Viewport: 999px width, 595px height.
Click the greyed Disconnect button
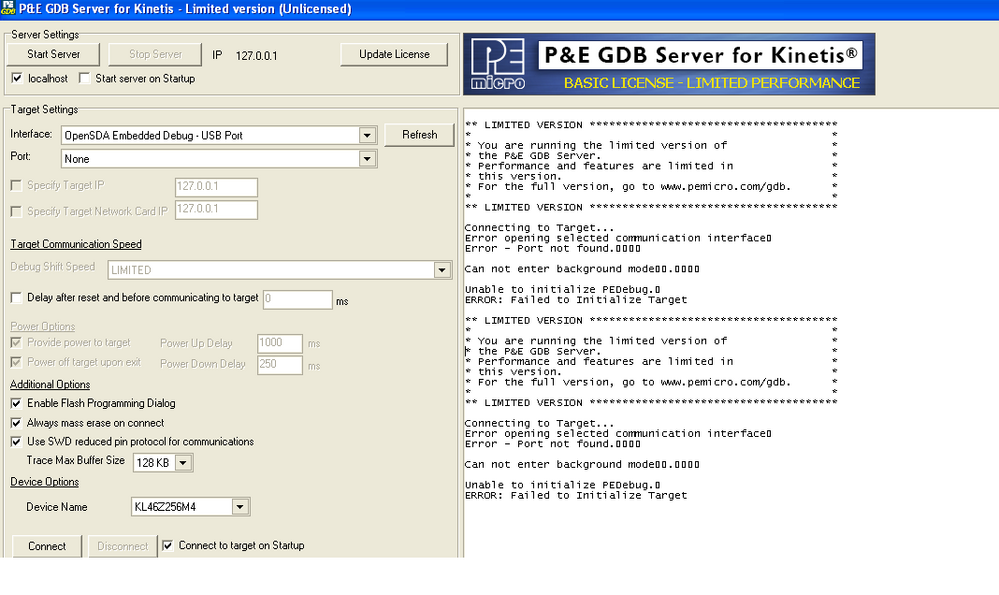[122, 546]
